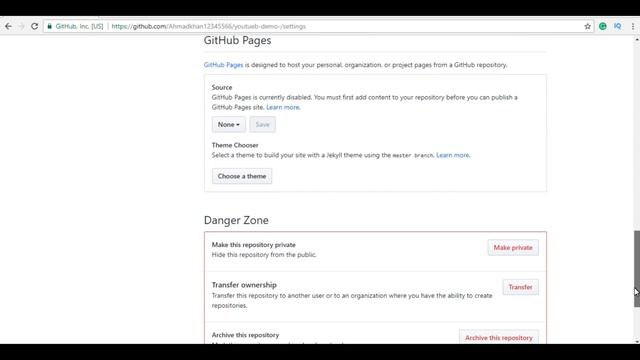640x360 pixels.
Task: Click the Transfer button
Action: point(520,287)
